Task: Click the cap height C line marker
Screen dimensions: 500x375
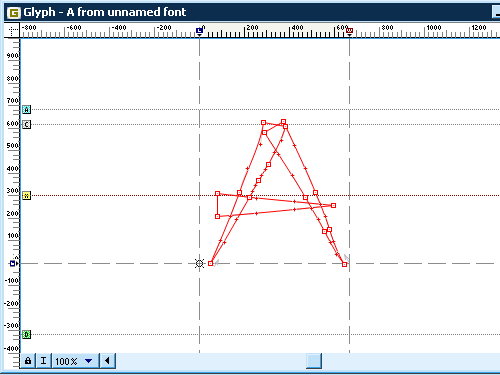Action: point(26,125)
